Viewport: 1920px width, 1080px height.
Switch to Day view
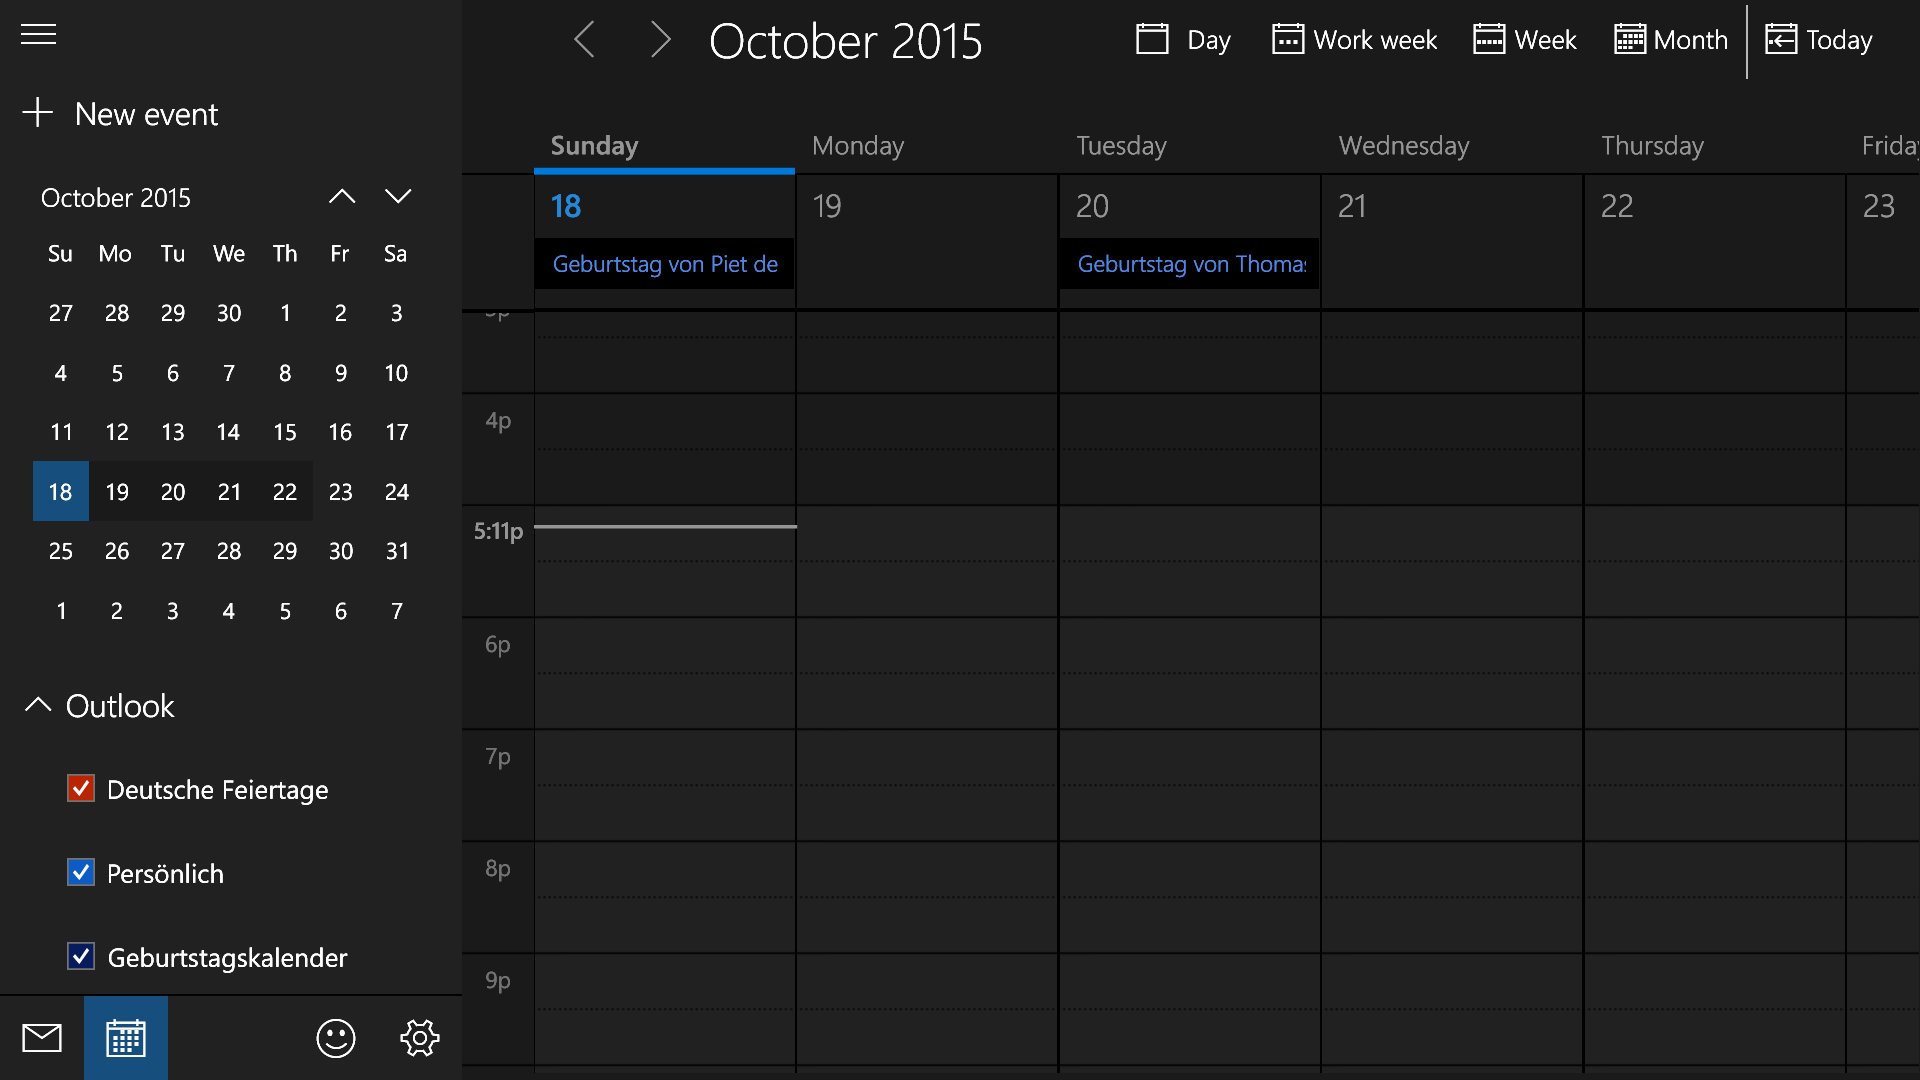click(x=1184, y=40)
